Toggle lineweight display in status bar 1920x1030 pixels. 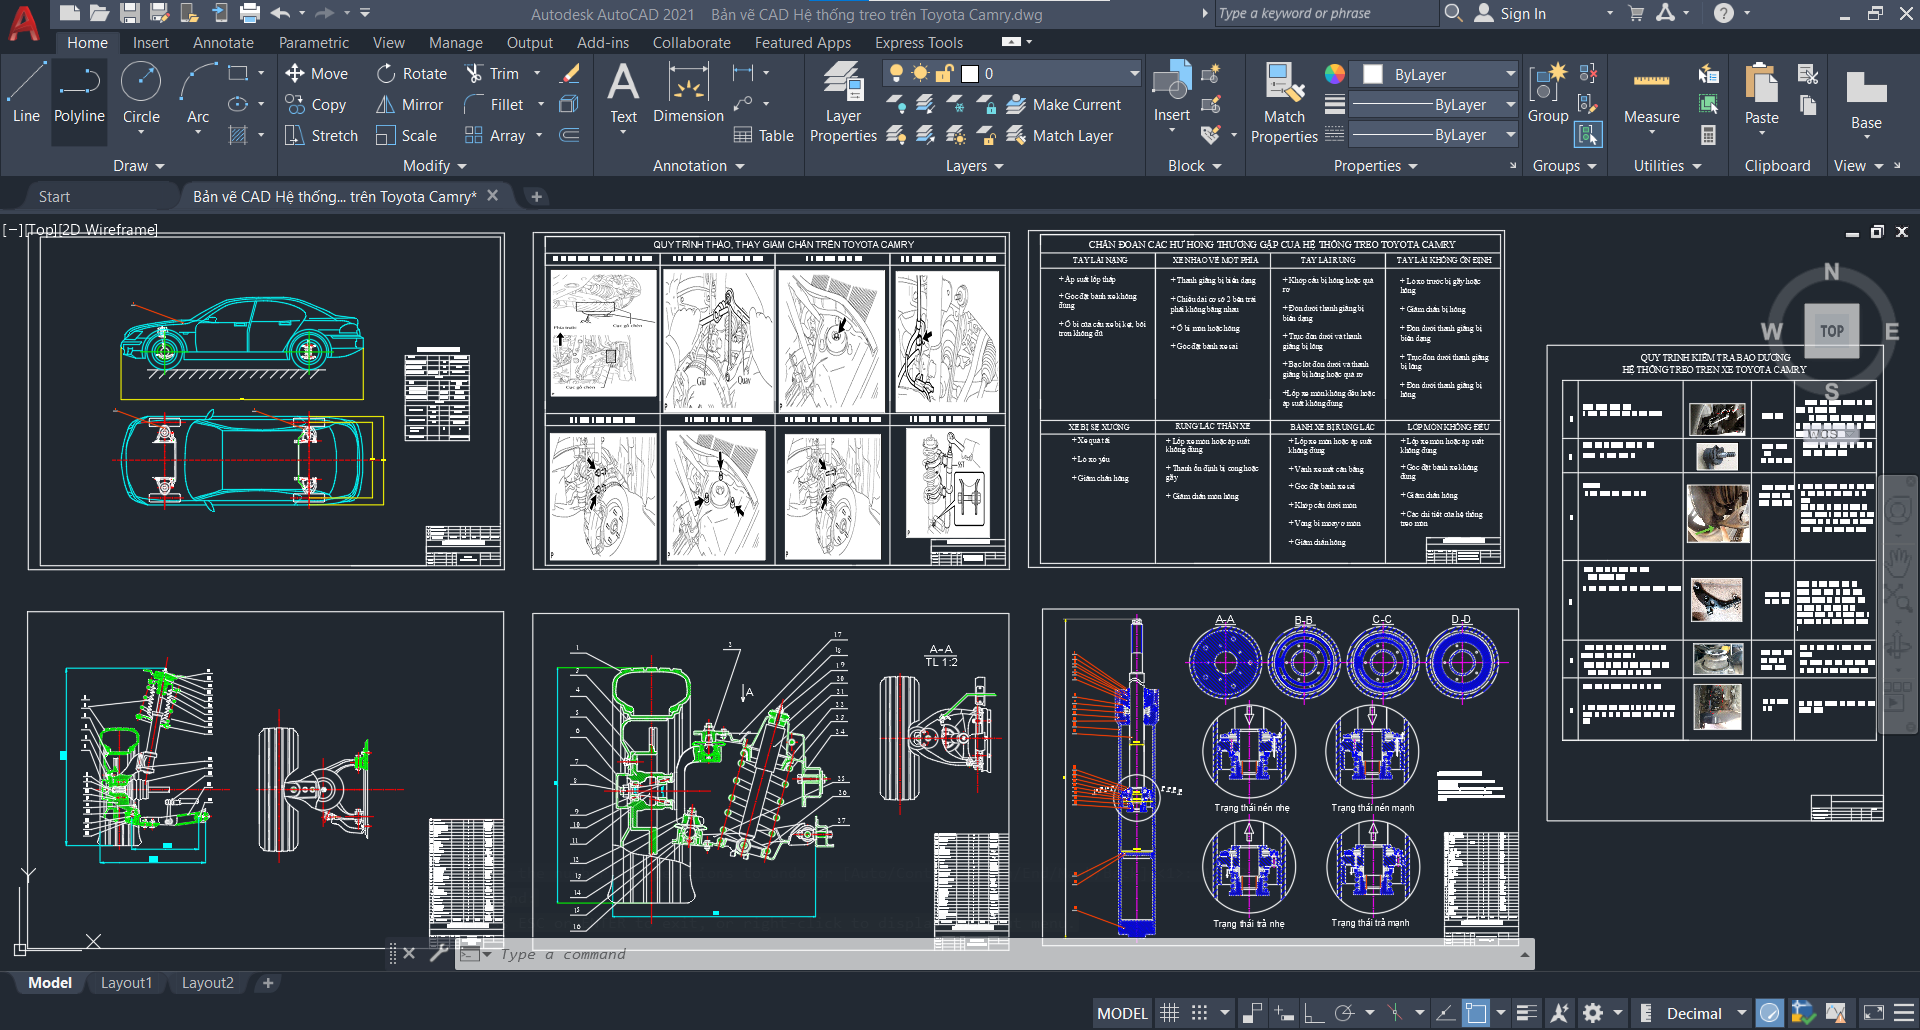pyautogui.click(x=1527, y=1013)
